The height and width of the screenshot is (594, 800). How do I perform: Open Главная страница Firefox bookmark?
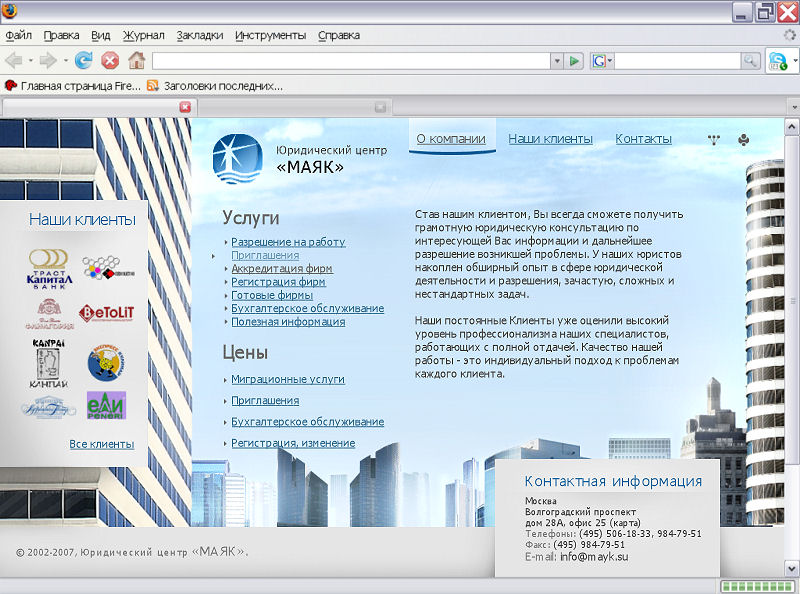pyautogui.click(x=73, y=86)
